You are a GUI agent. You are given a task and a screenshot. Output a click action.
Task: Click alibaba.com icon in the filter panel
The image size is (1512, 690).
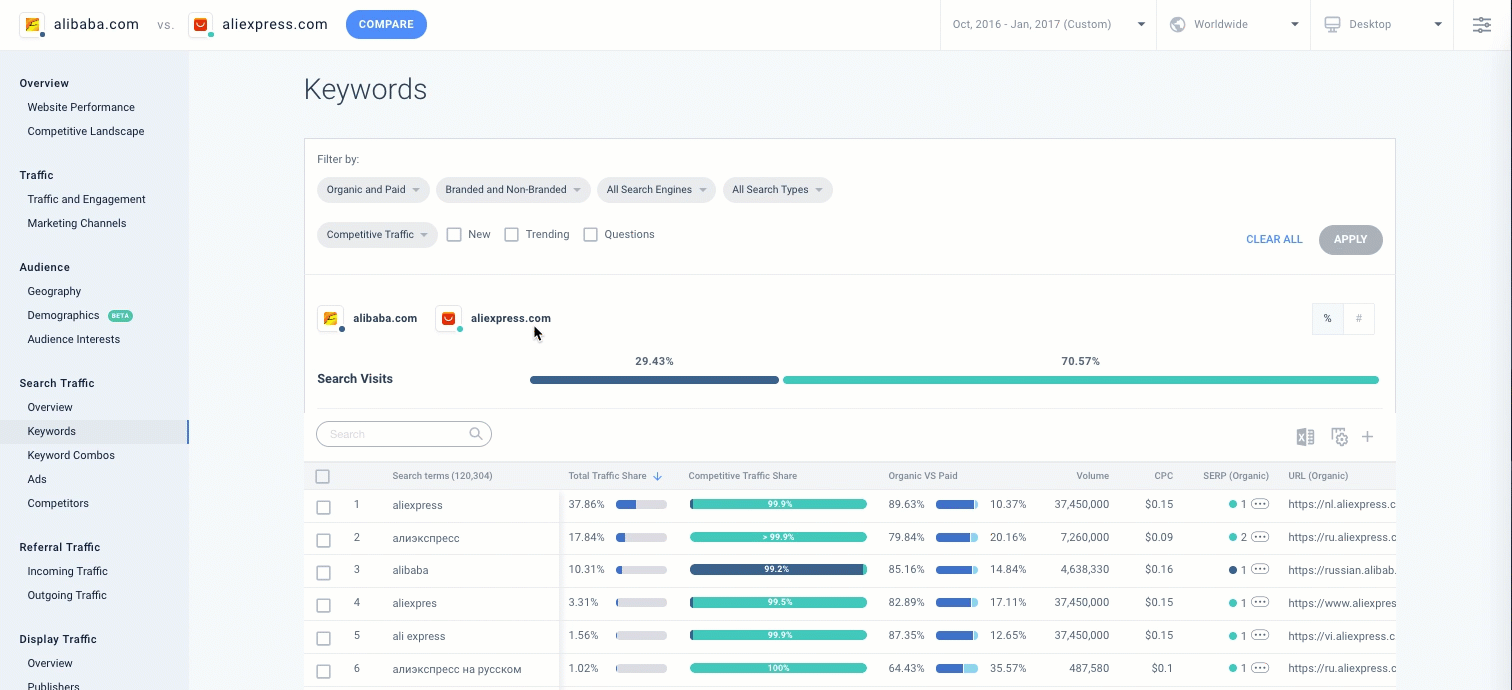click(330, 318)
